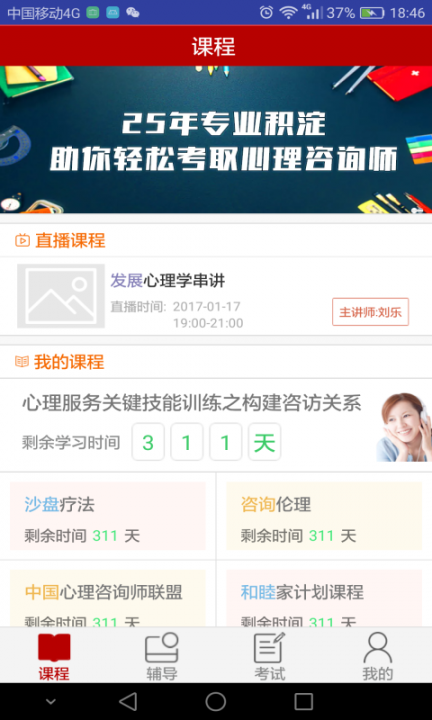Open 心理服务关键技能训练之构建咨访关系 course

tap(191, 403)
